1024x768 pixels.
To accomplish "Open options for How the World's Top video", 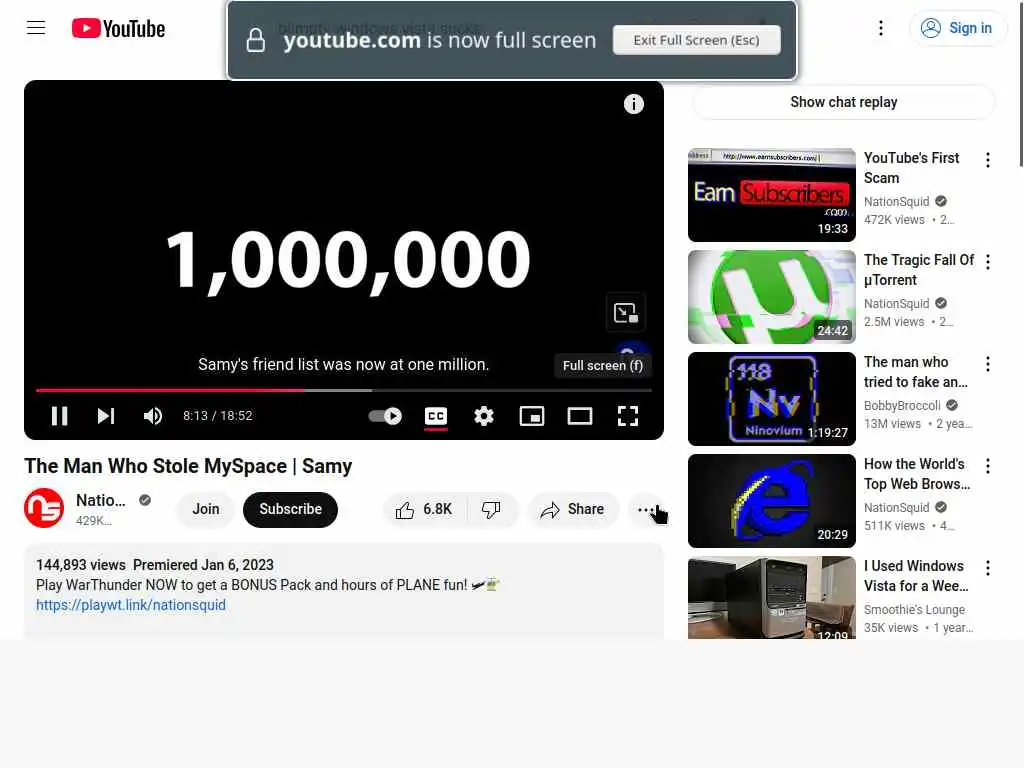I will tap(987, 466).
